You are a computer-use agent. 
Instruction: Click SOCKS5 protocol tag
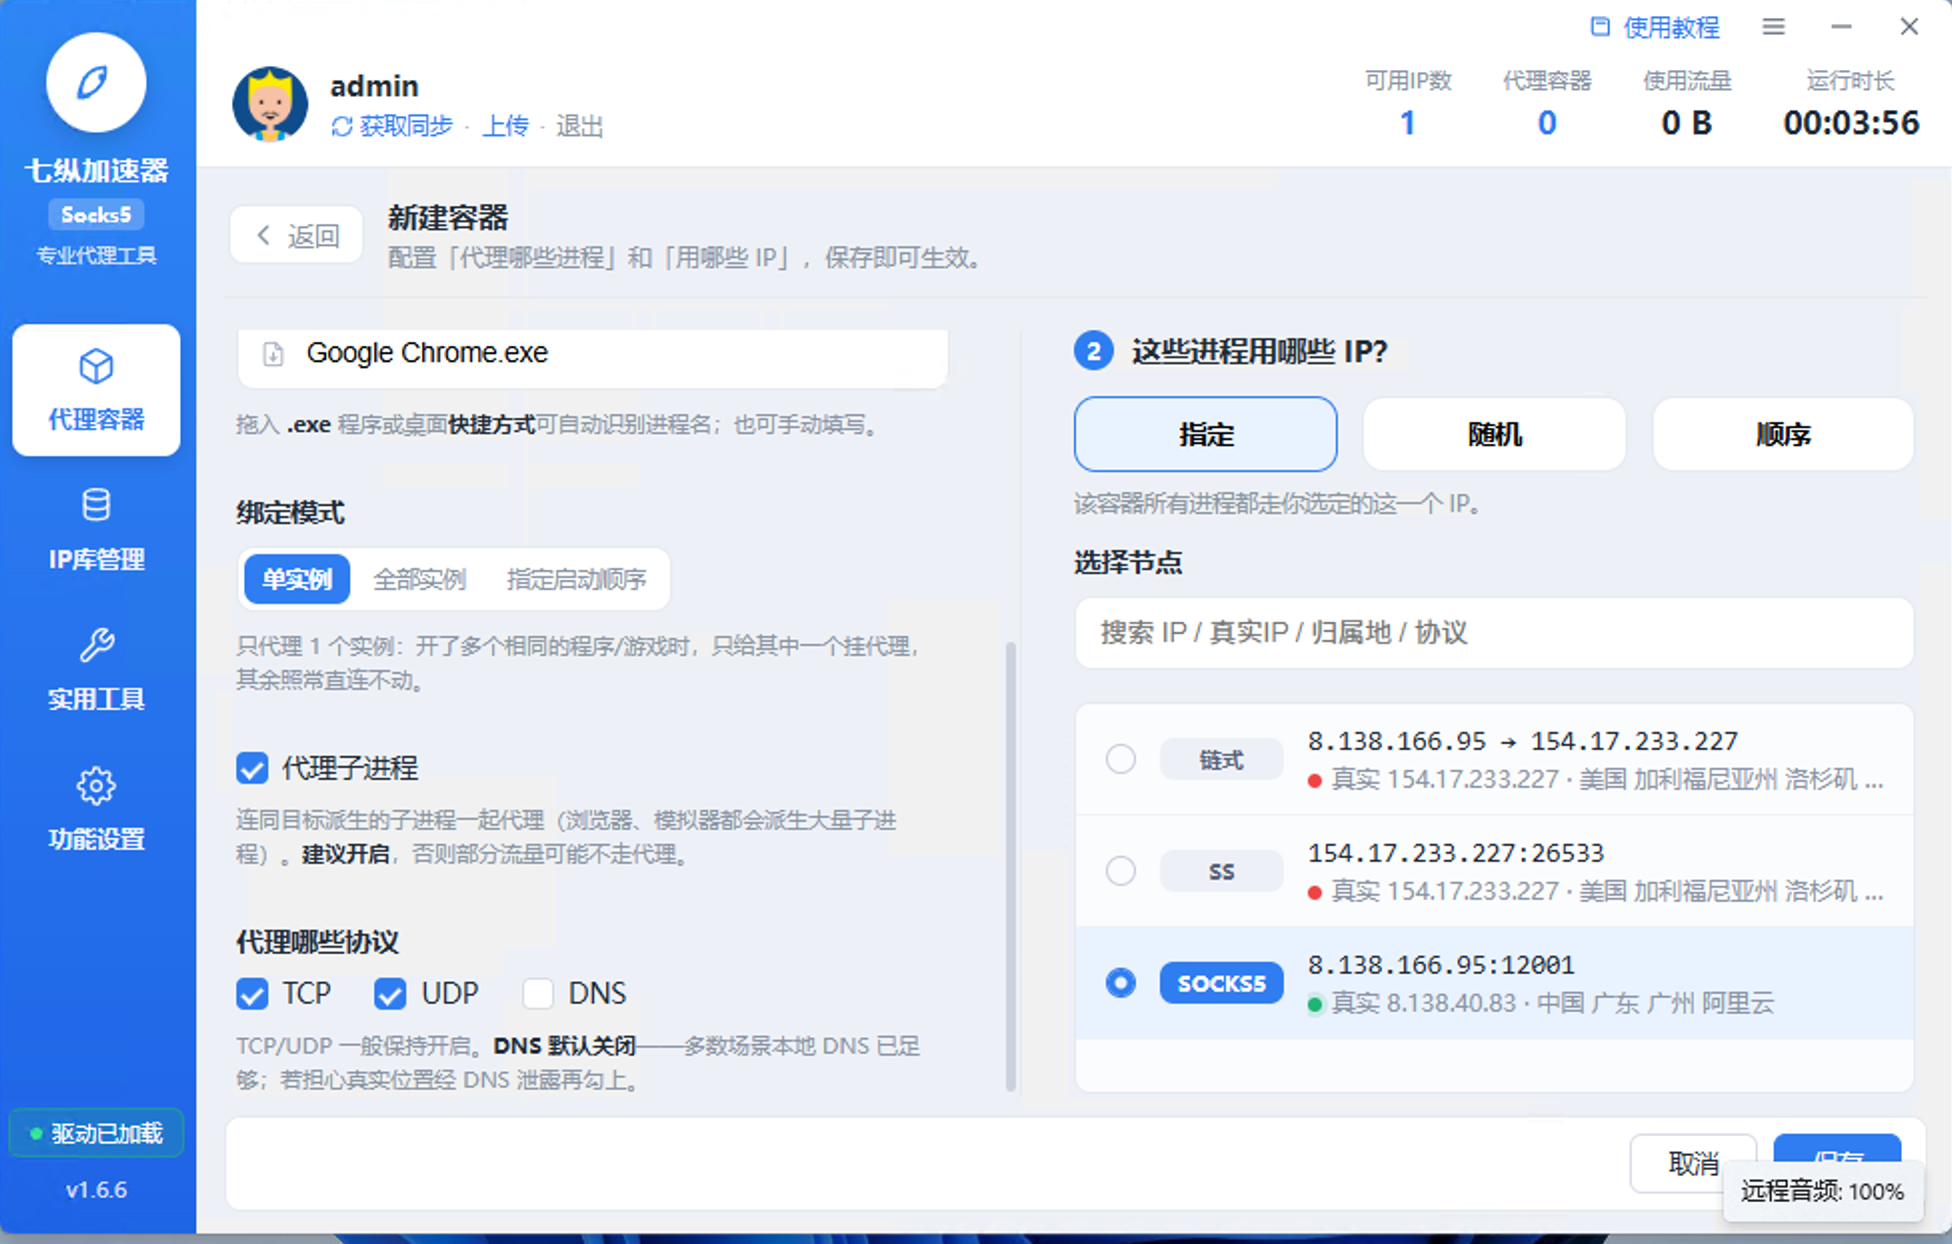(1221, 983)
